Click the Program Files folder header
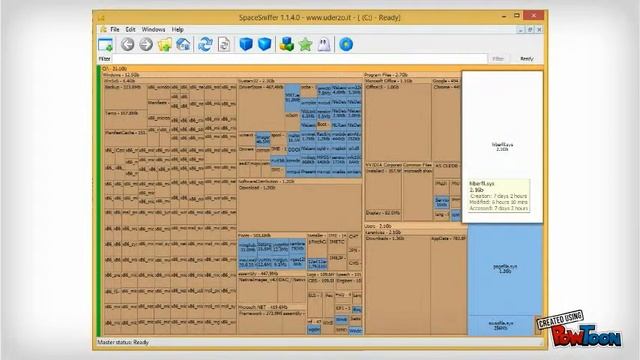 (412, 75)
